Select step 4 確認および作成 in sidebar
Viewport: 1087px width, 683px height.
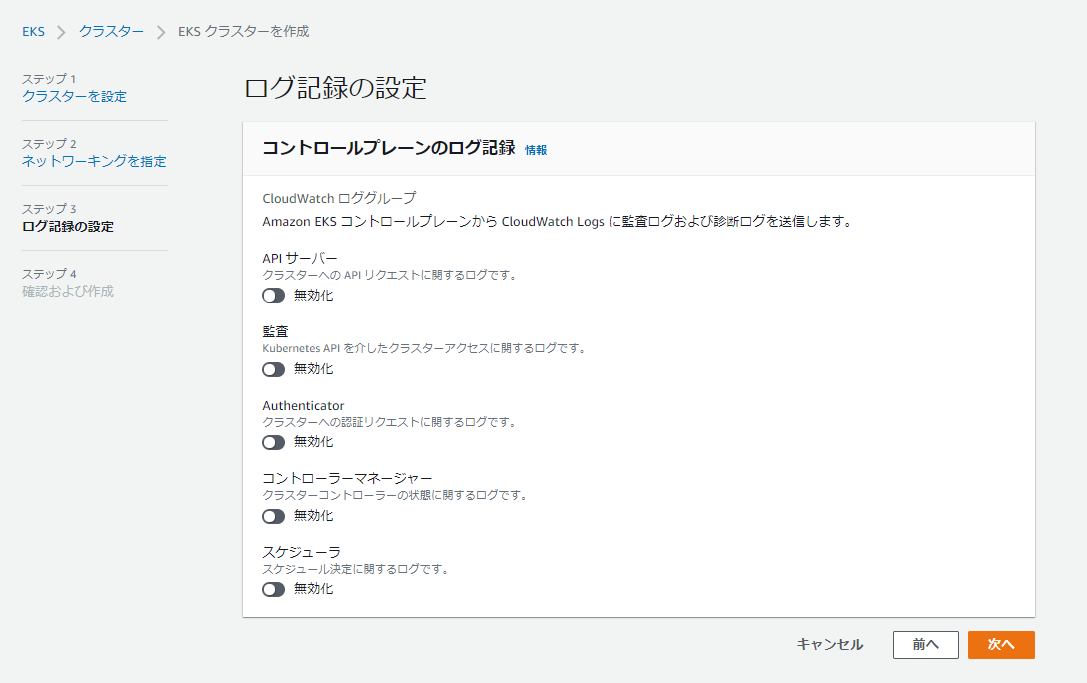[68, 291]
